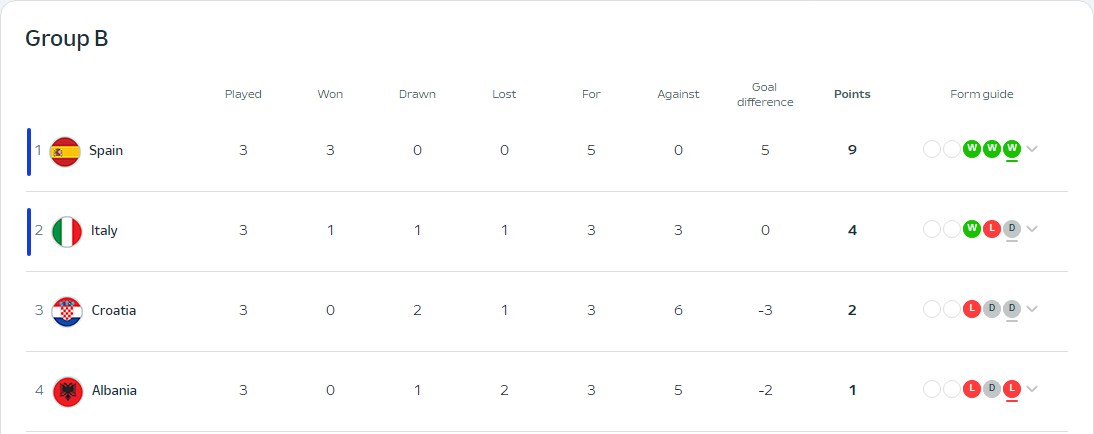Click Albania's grey draw form badge
Image resolution: width=1094 pixels, height=434 pixels.
pos(991,389)
